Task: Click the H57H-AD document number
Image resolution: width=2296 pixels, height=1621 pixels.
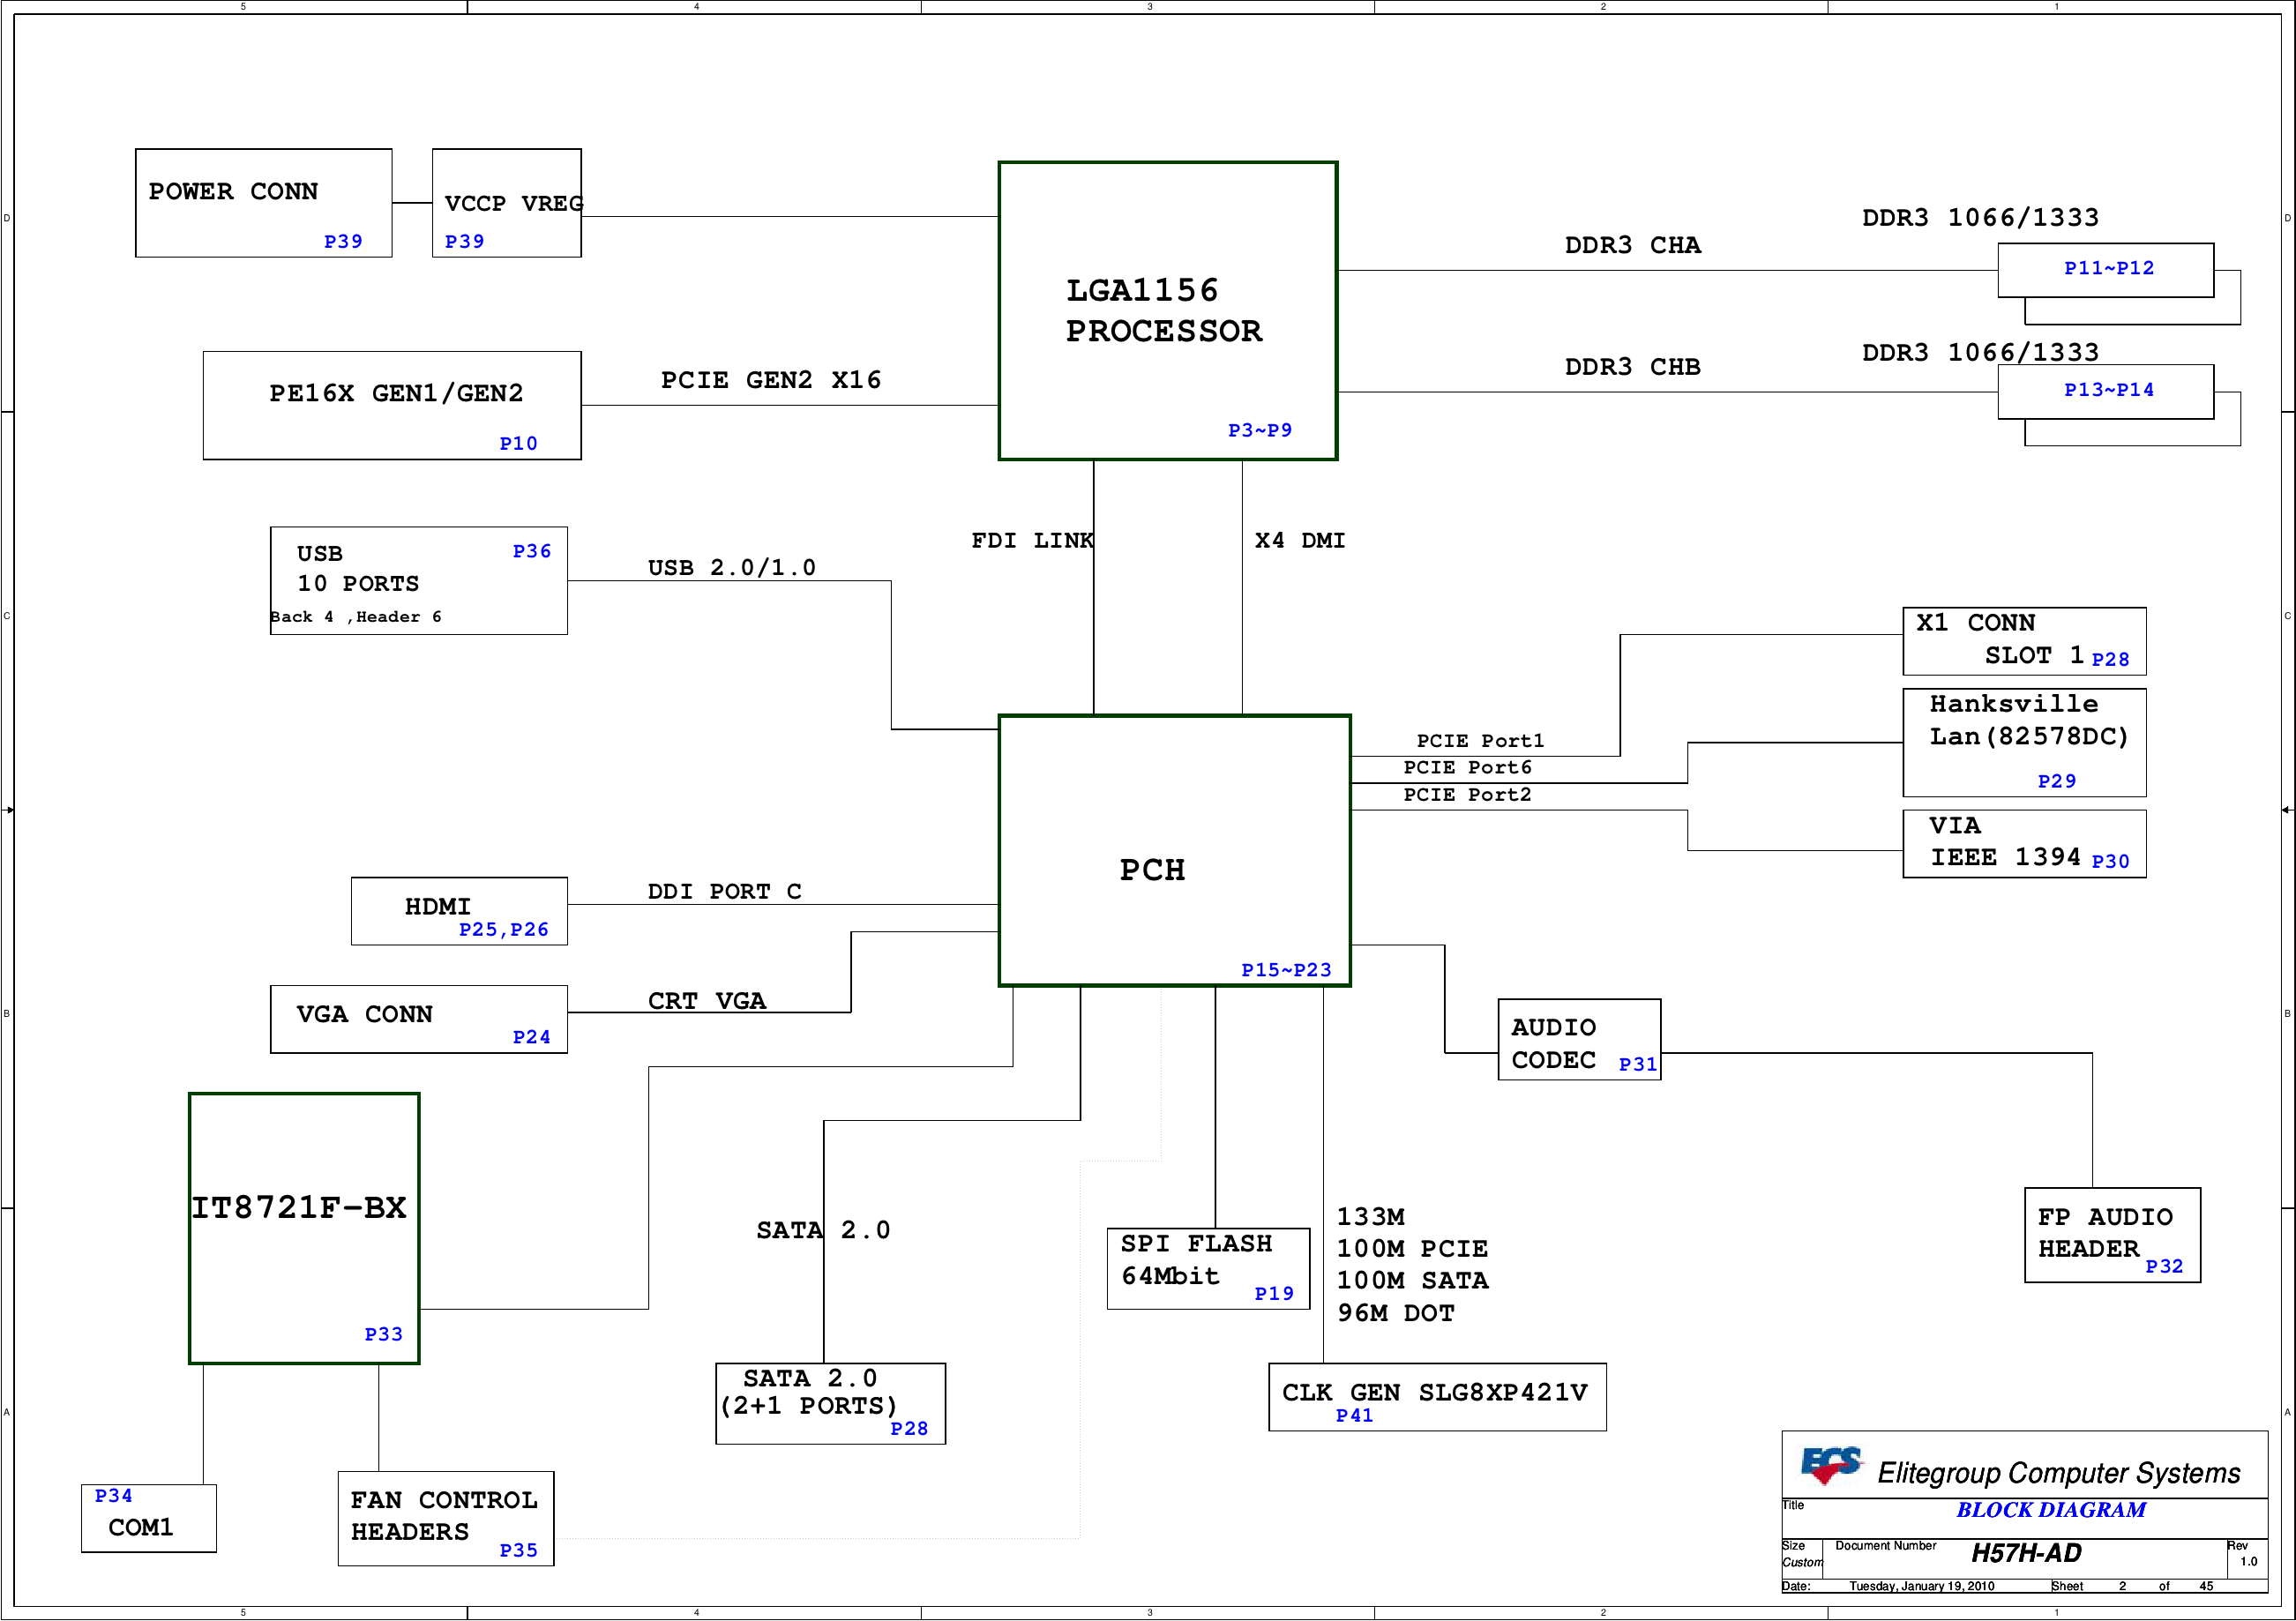Action: pos(2026,1553)
